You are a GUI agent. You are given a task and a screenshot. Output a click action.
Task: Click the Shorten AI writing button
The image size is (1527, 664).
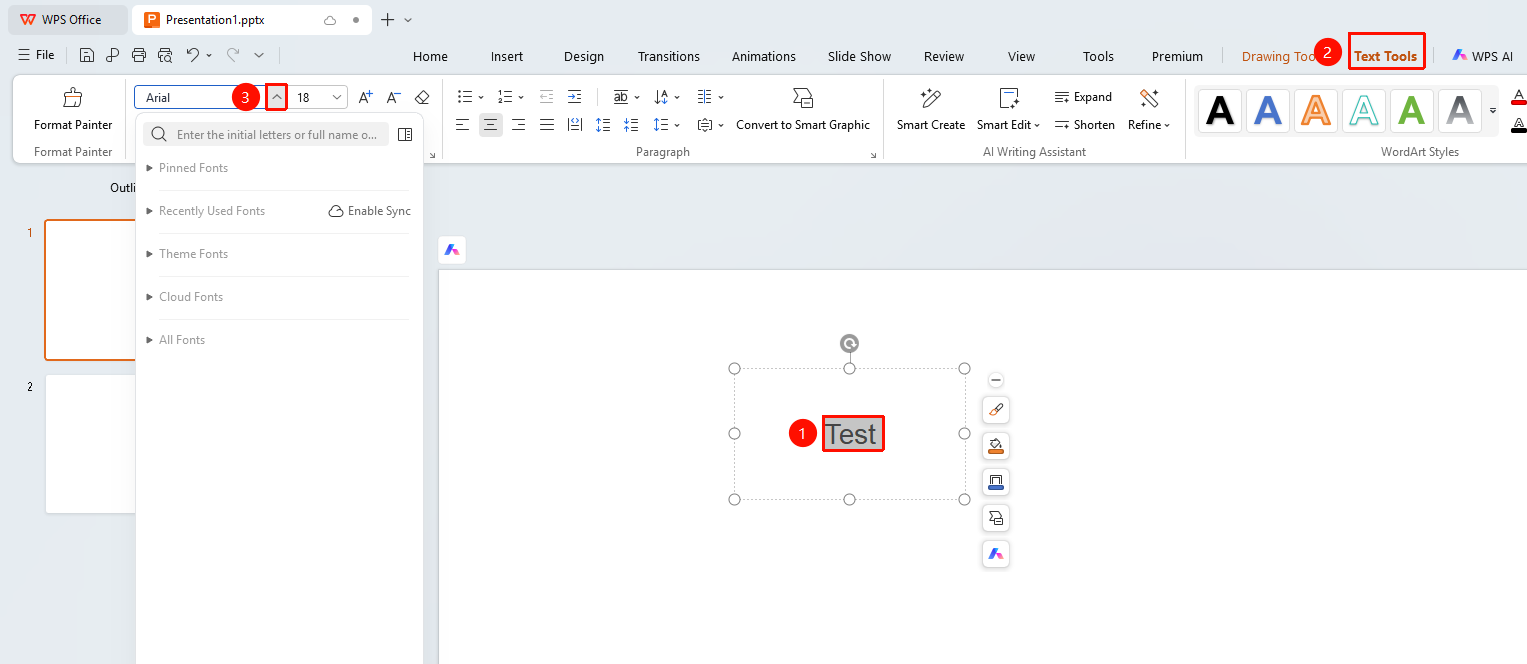tap(1084, 125)
